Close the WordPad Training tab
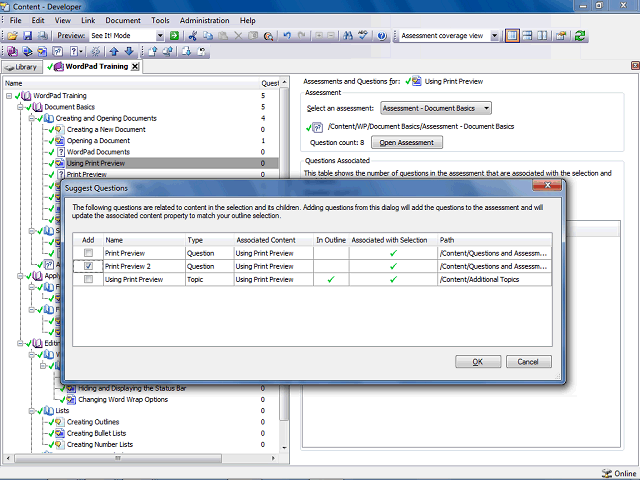 (x=135, y=67)
